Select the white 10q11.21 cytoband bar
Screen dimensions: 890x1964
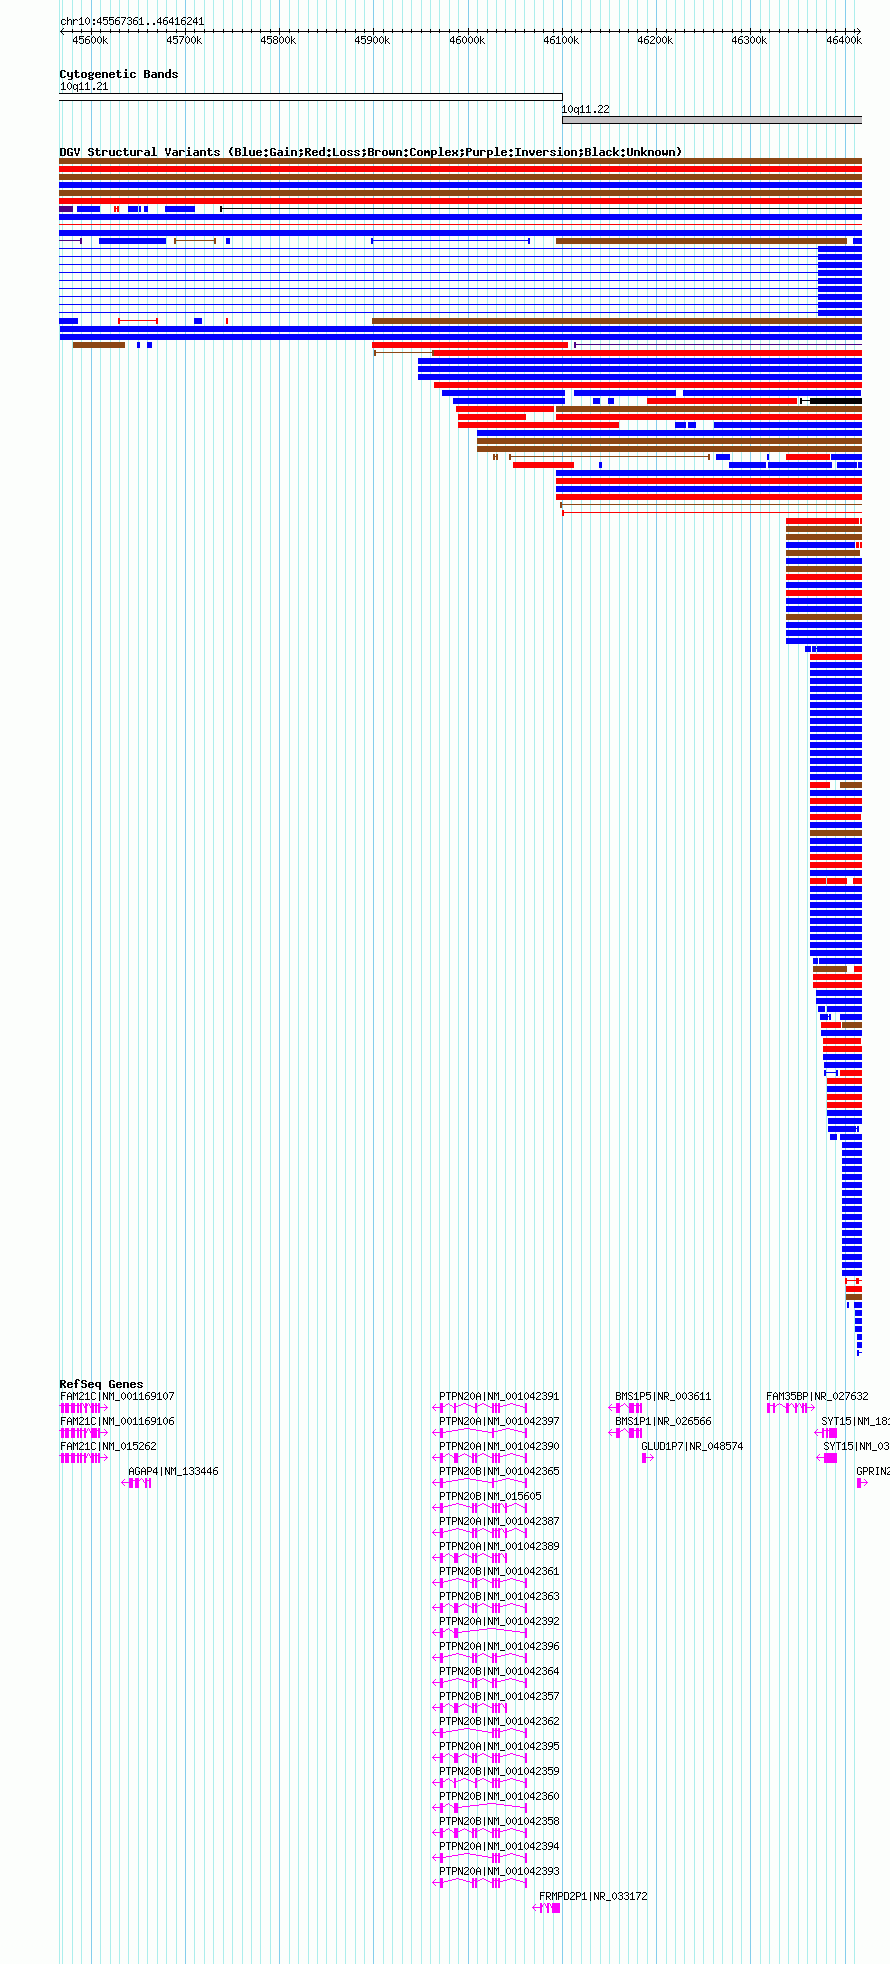311,97
